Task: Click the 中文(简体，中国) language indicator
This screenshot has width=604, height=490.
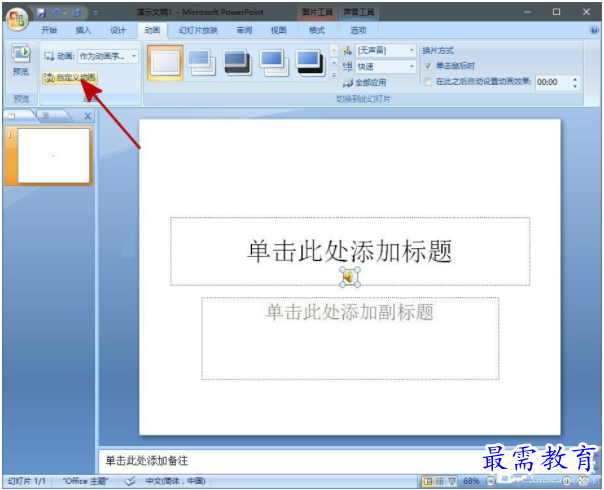Action: pos(175,481)
